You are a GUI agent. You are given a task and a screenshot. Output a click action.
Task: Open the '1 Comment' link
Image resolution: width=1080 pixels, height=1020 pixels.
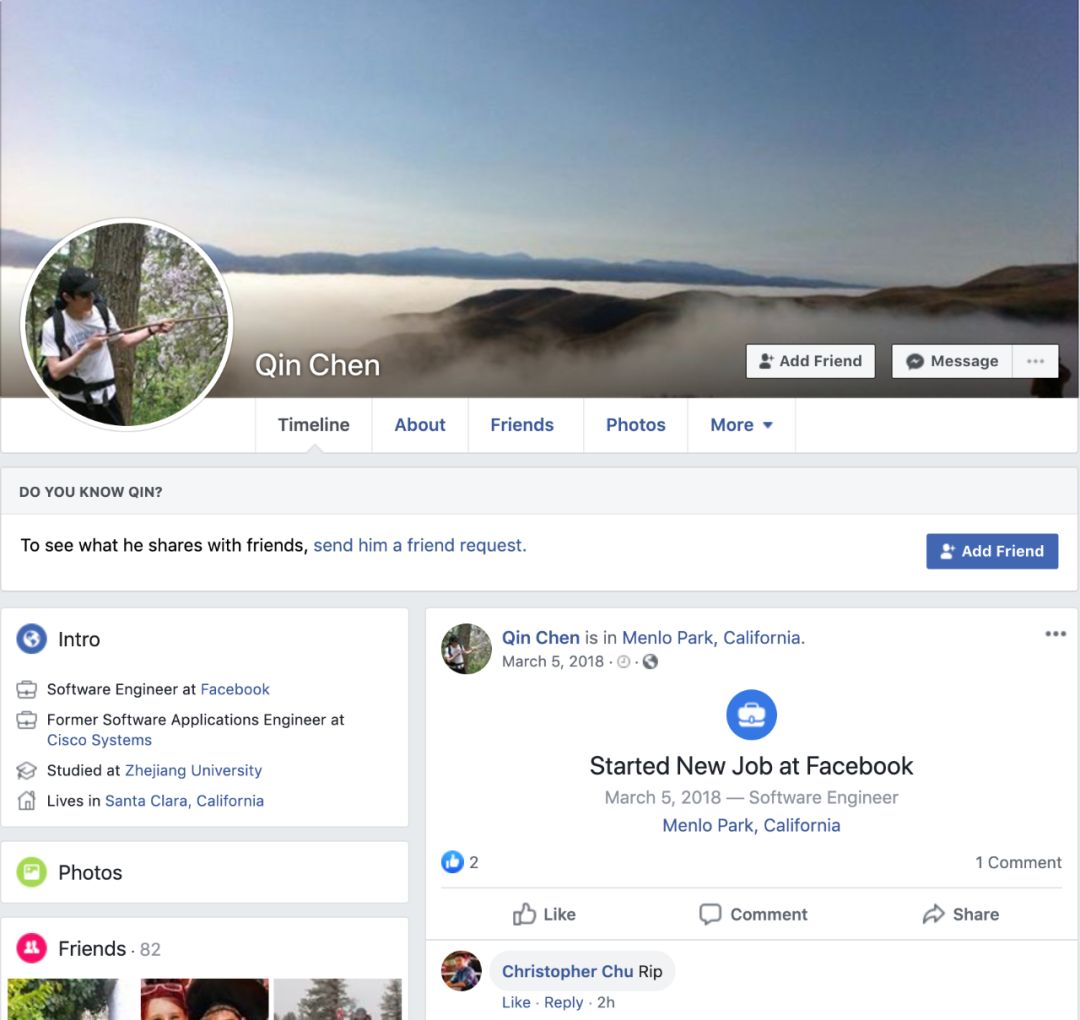pyautogui.click(x=1018, y=862)
